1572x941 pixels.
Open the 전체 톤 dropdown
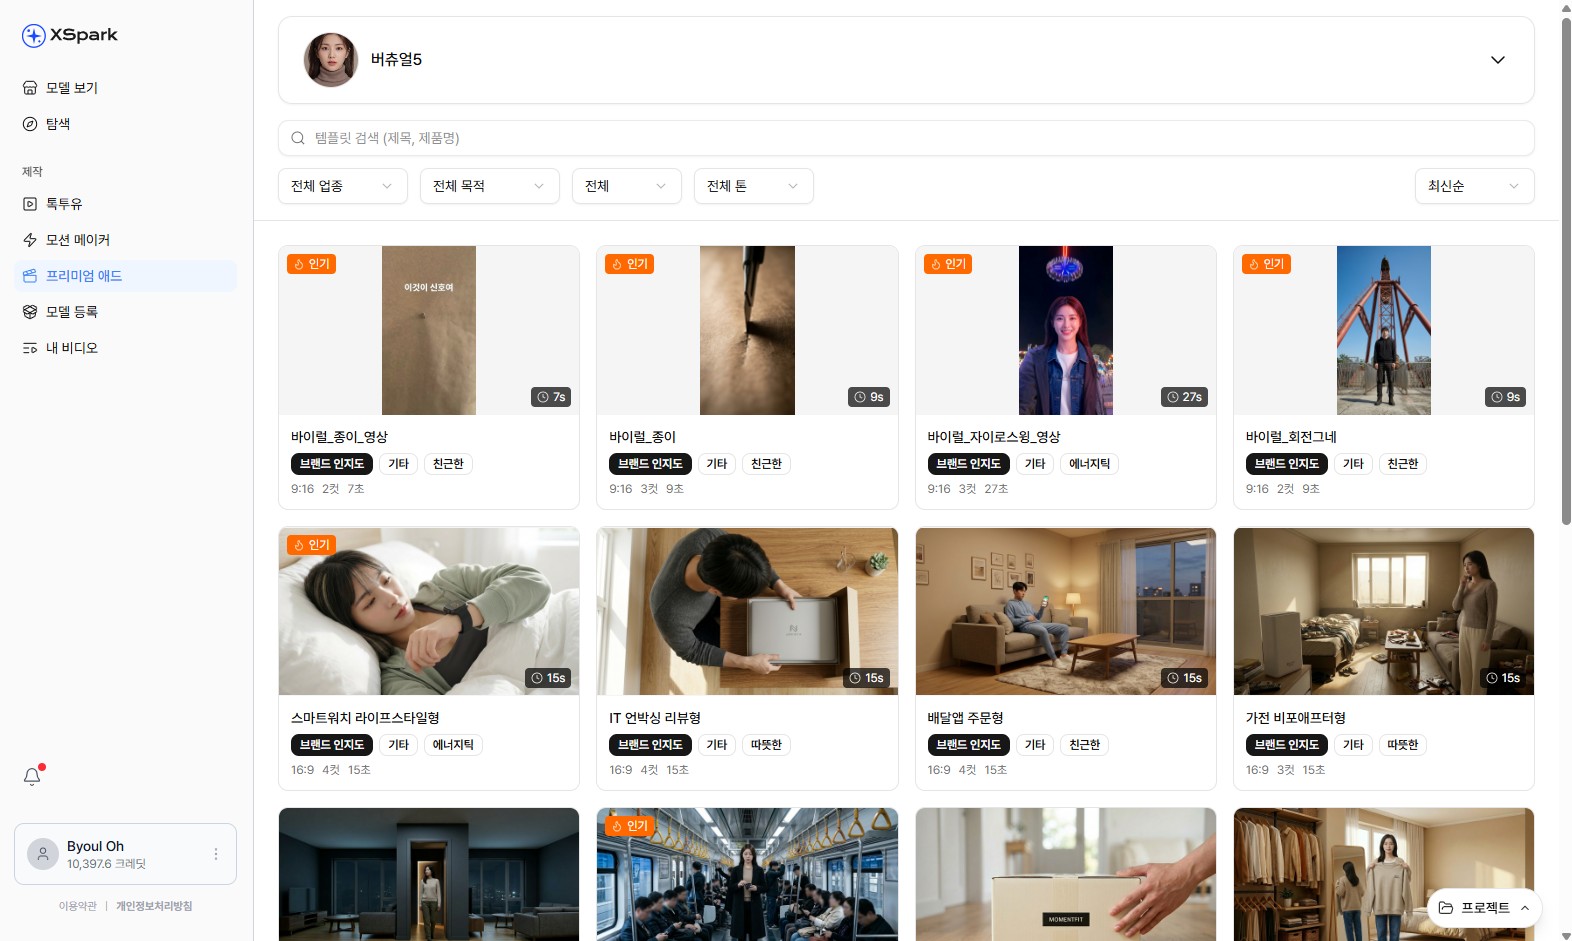point(754,186)
